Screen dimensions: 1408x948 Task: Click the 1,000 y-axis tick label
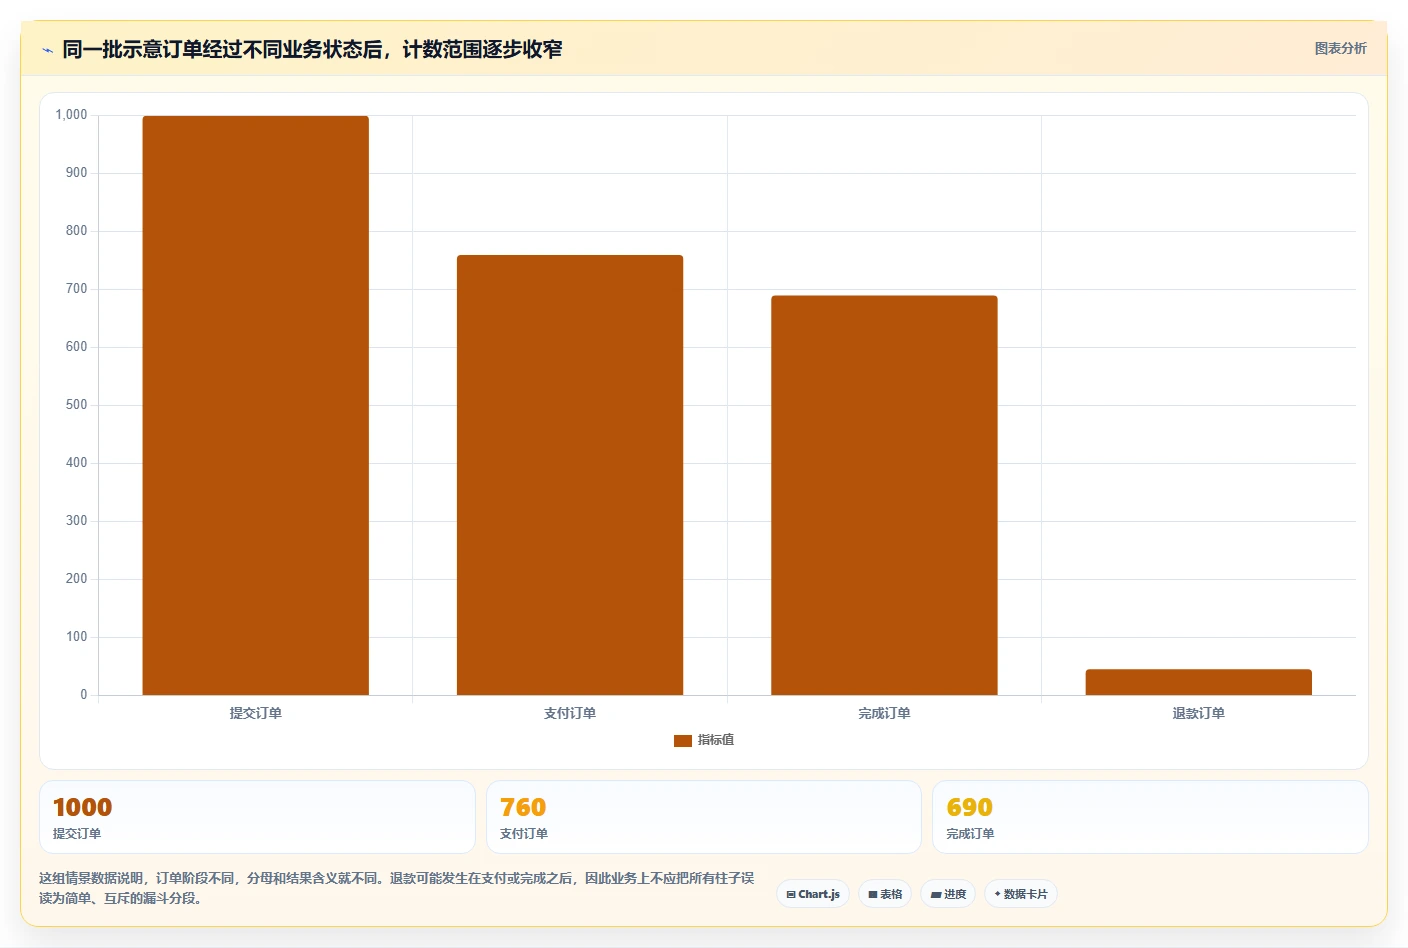71,115
